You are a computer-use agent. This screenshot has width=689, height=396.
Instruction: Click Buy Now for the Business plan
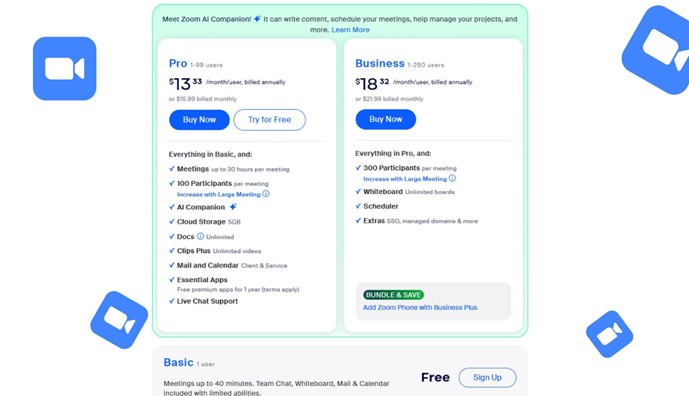point(385,119)
